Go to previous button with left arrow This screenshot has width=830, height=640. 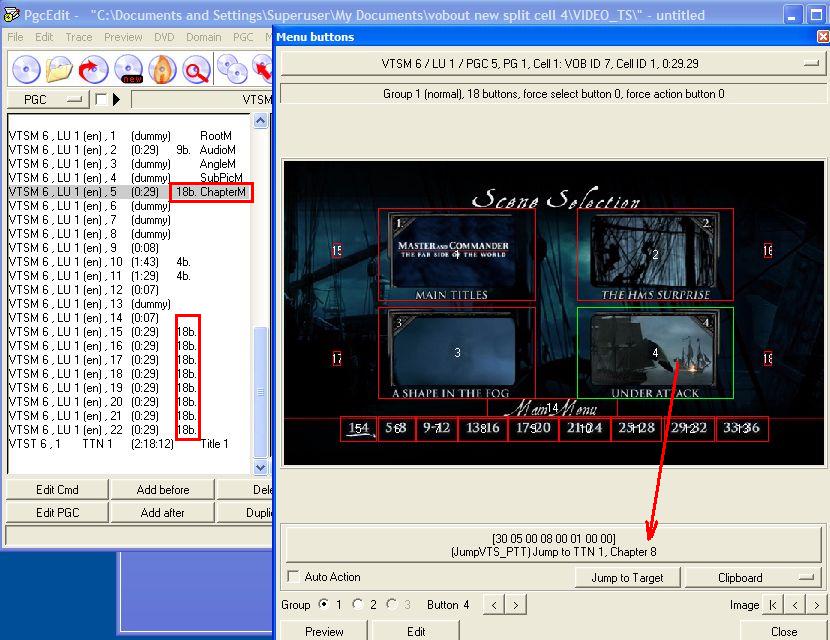494,605
